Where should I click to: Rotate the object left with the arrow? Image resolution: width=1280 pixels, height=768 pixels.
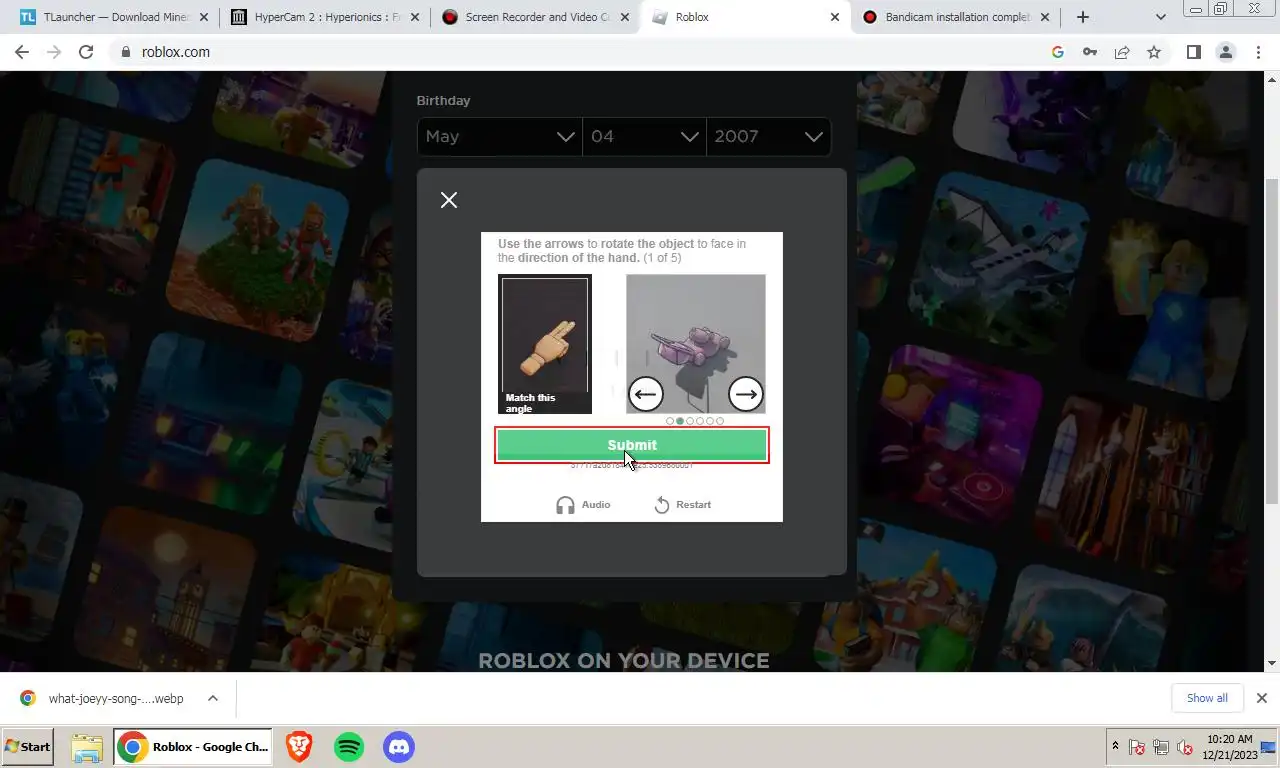click(646, 394)
